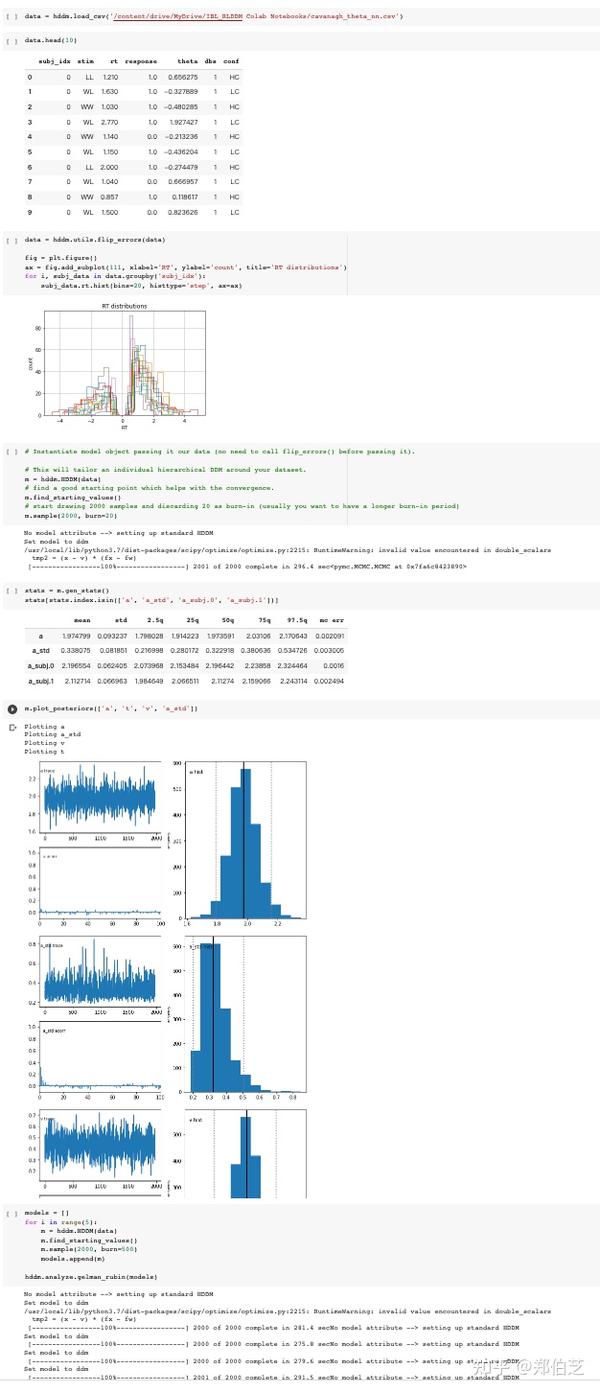The height and width of the screenshot is (1392, 600).
Task: Run the m.gen_stats() cell via its bracket
Action: tap(10, 591)
